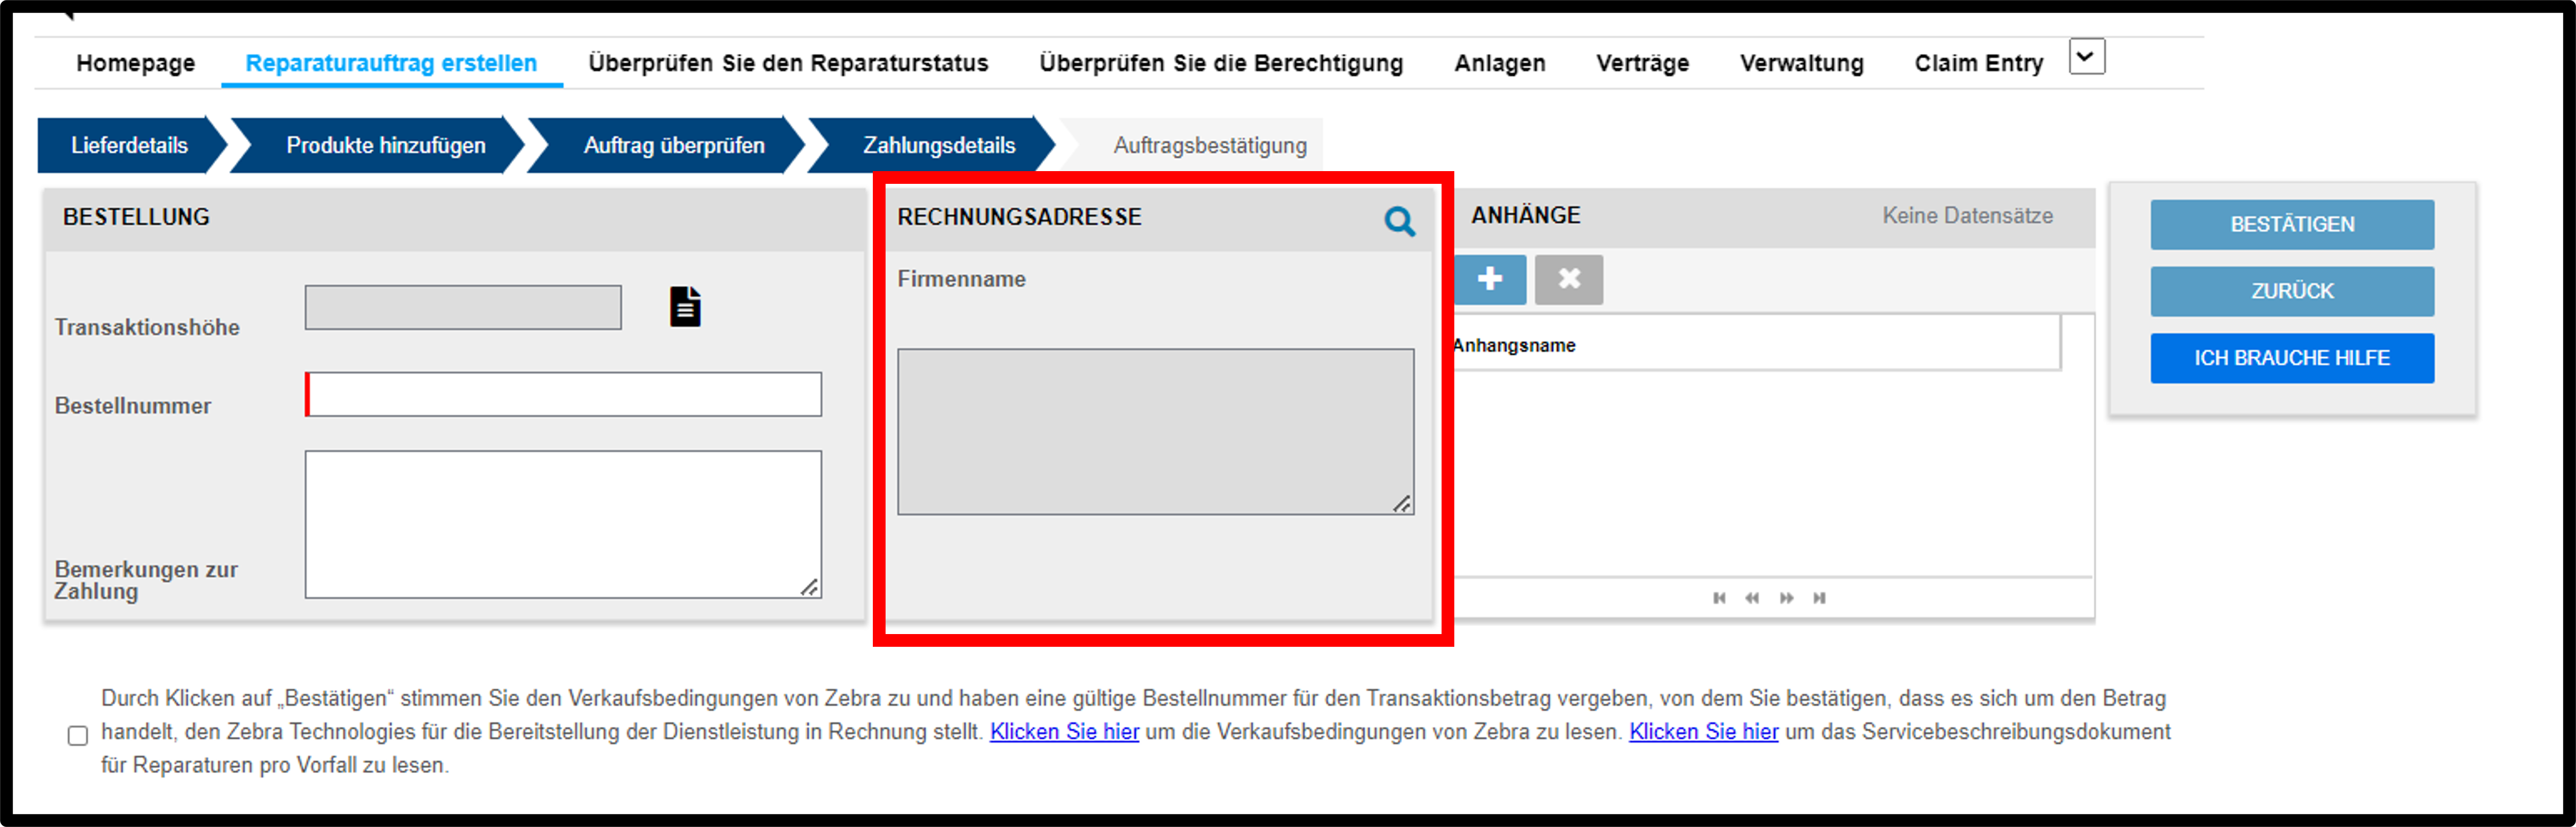Go to previous page of attachments list

coord(1752,598)
